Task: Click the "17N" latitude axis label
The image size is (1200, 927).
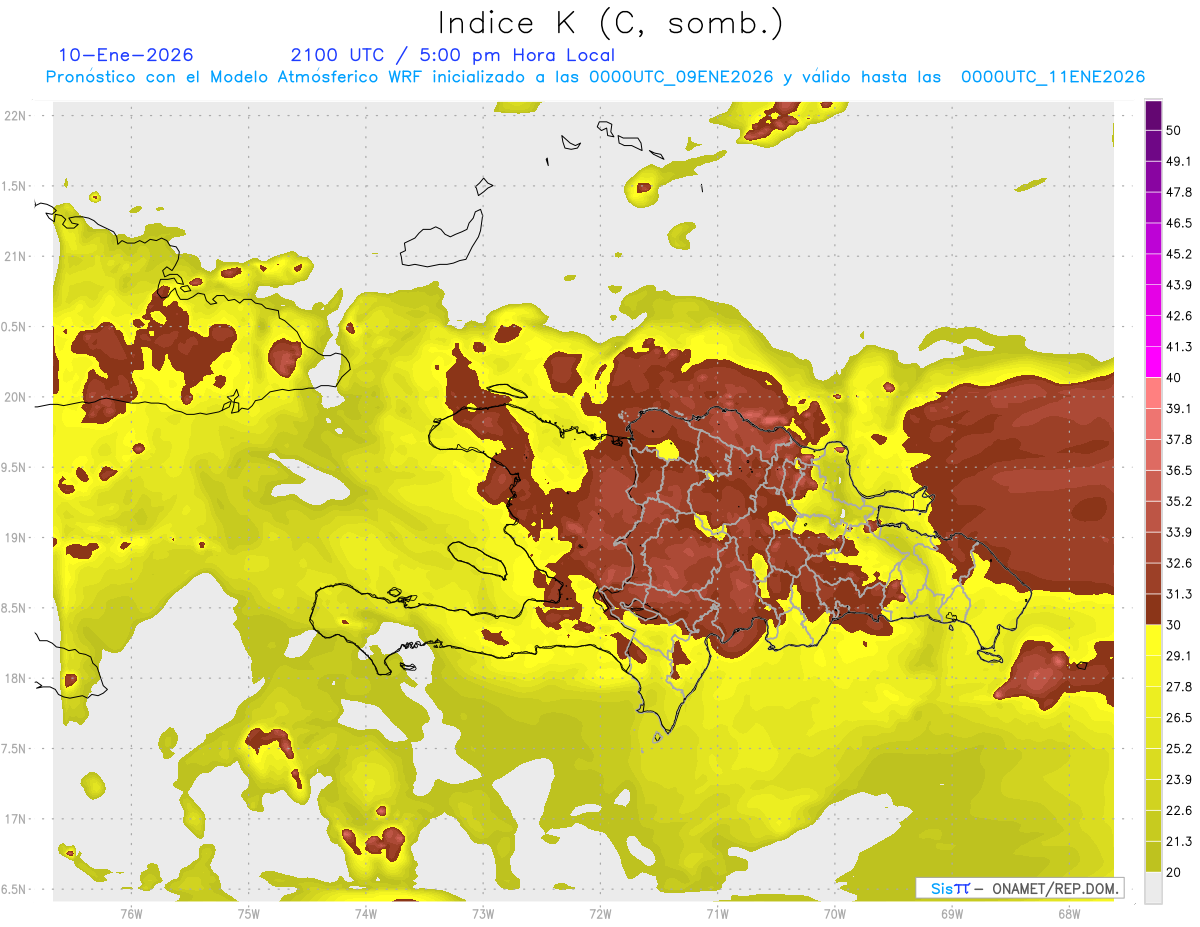Action: pos(17,819)
